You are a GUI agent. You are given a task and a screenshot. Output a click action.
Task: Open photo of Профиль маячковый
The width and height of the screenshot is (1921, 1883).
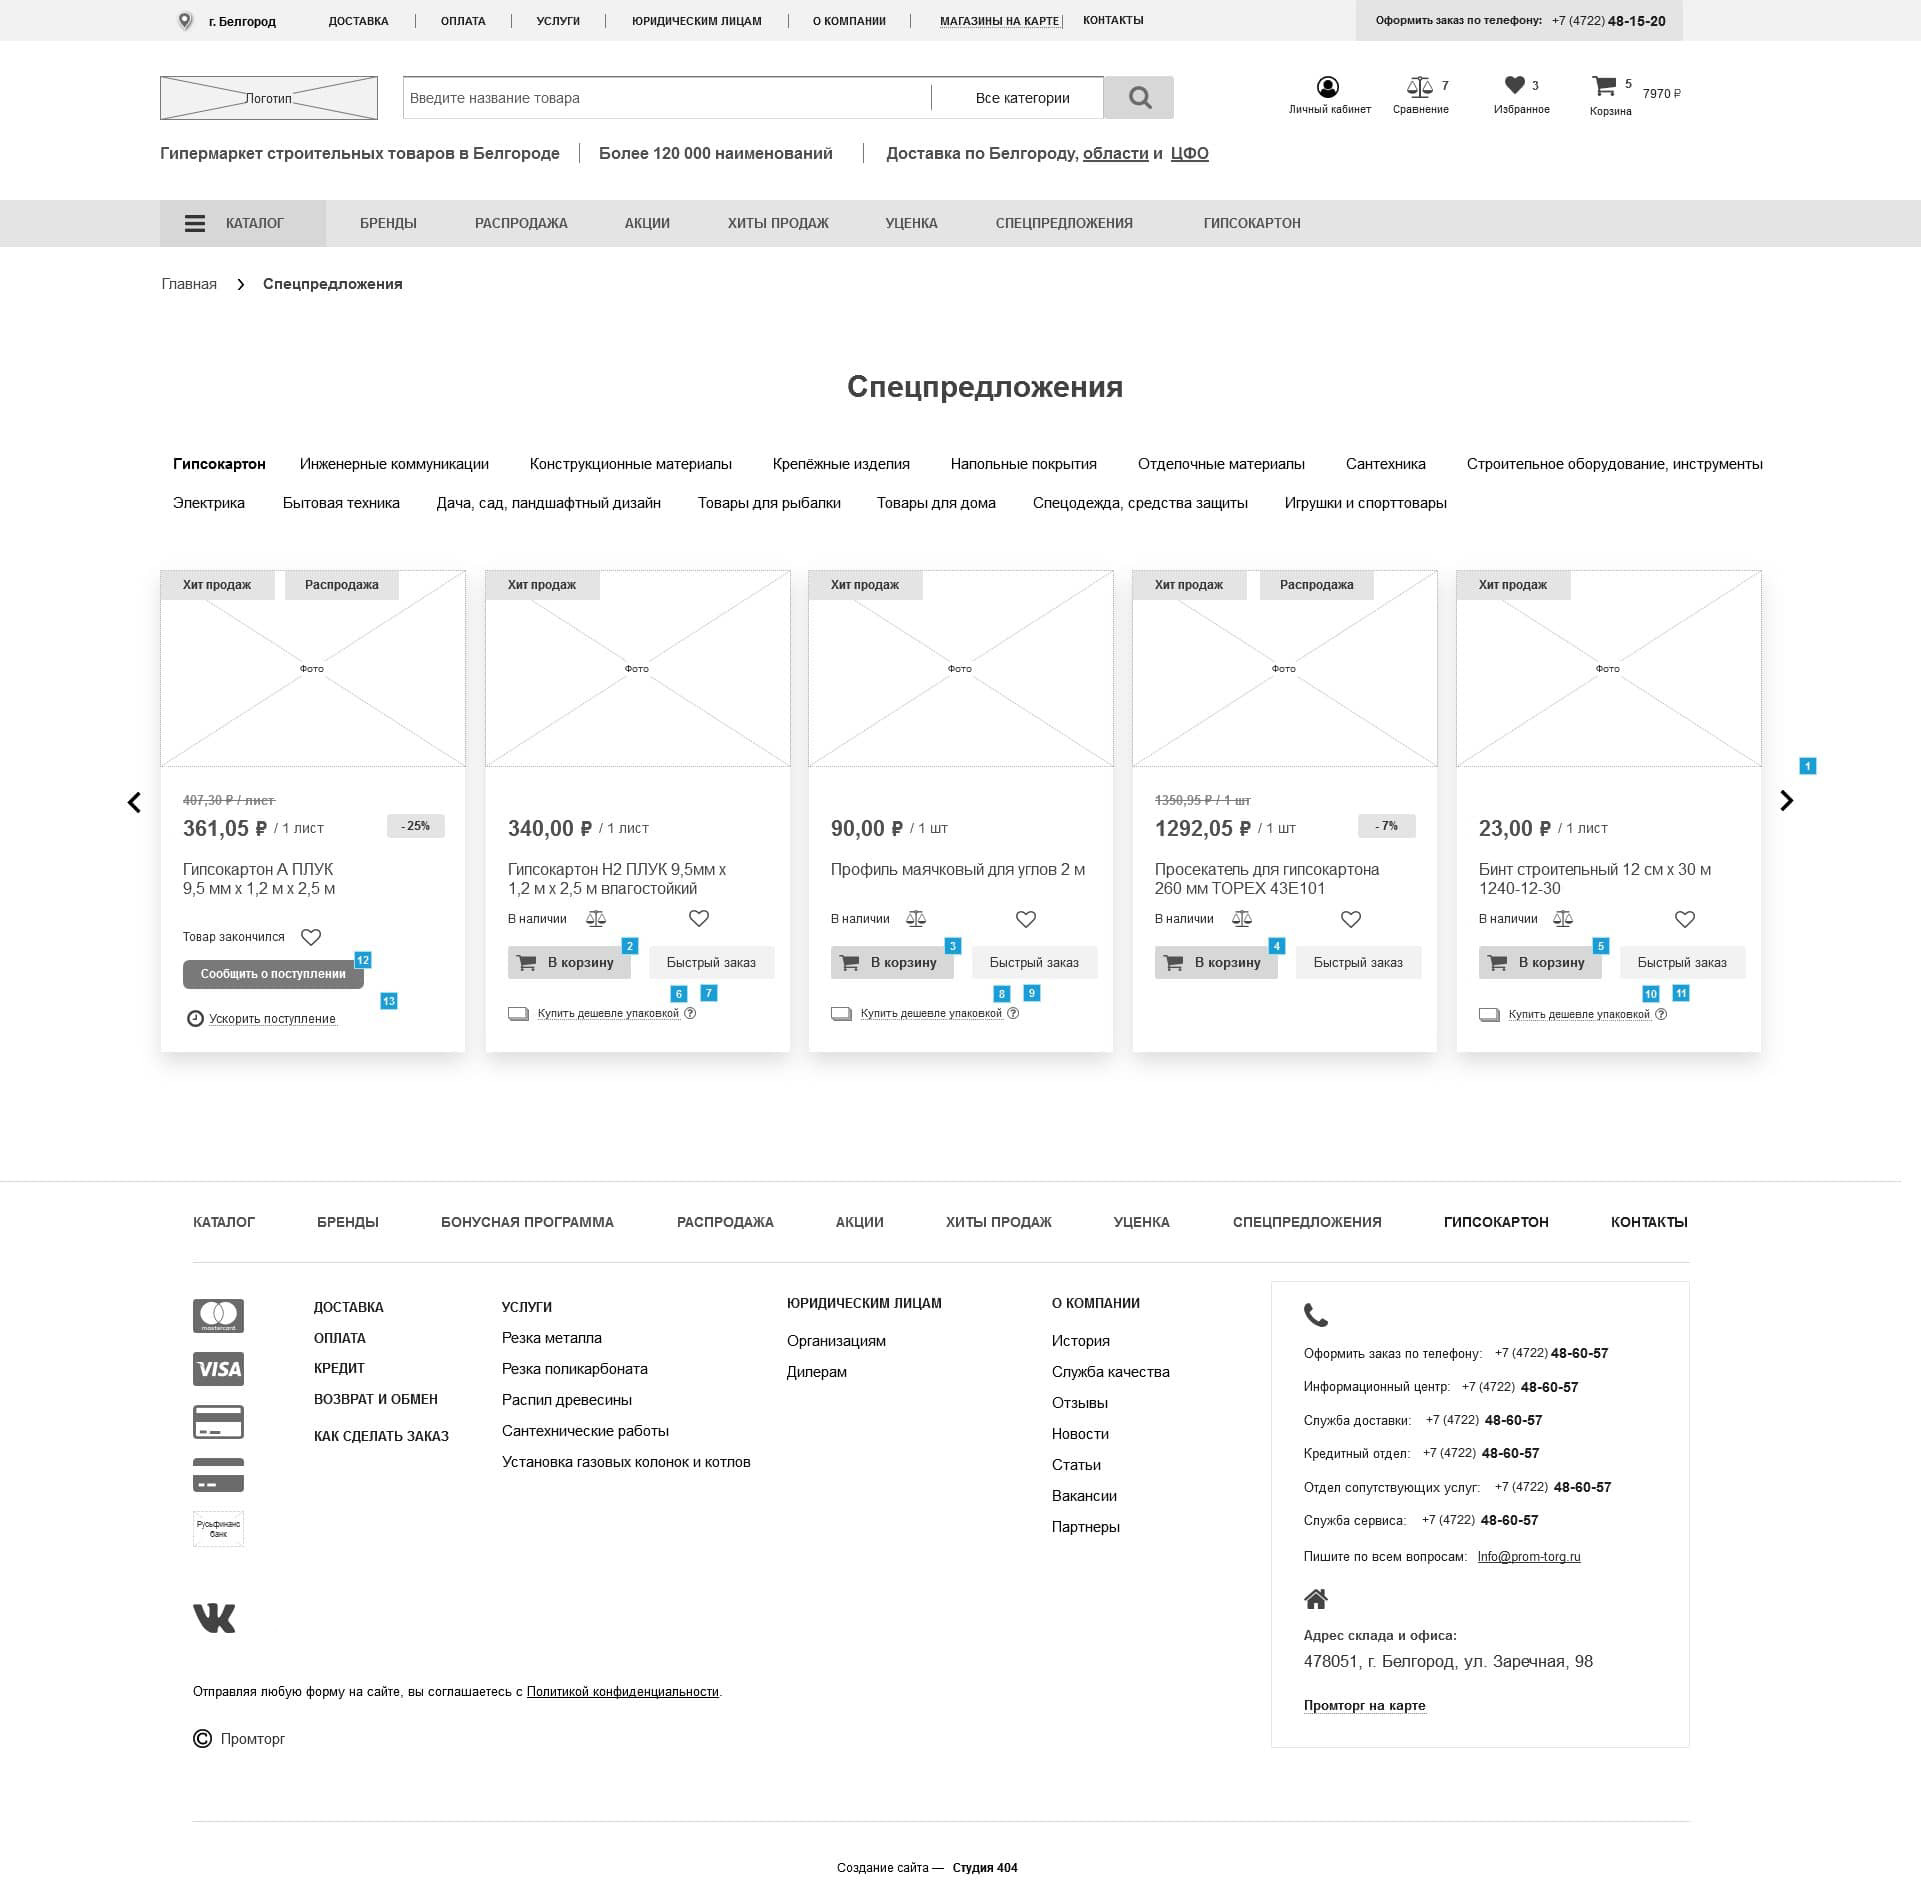click(x=960, y=668)
